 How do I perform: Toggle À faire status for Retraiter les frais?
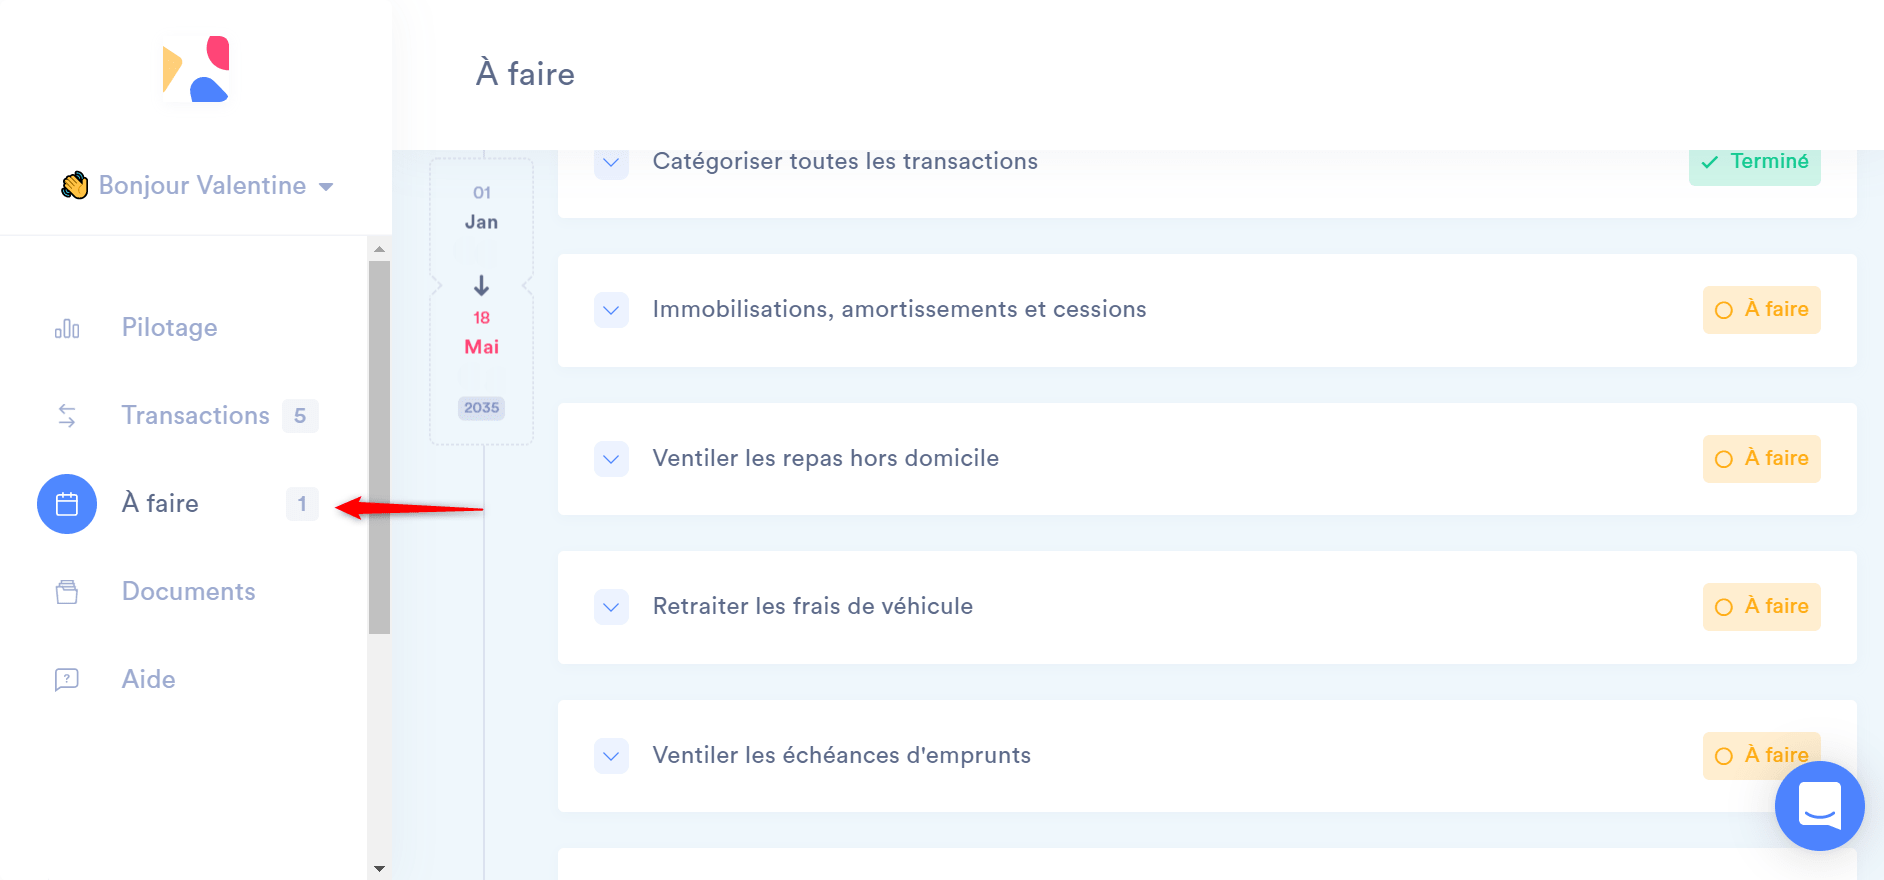tap(1761, 607)
